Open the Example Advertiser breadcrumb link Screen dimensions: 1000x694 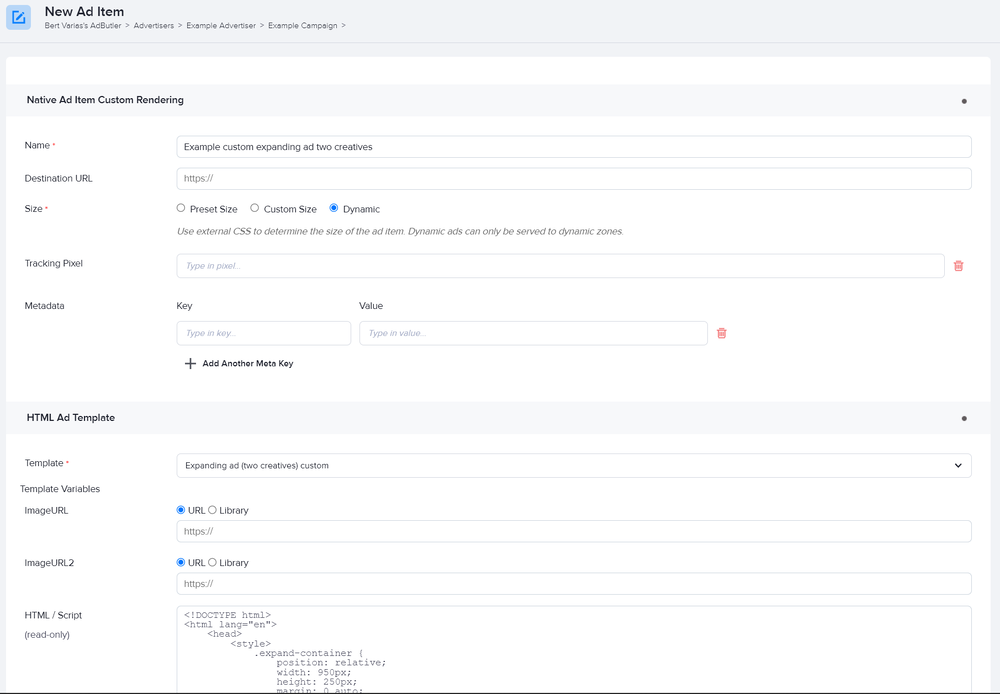(221, 26)
